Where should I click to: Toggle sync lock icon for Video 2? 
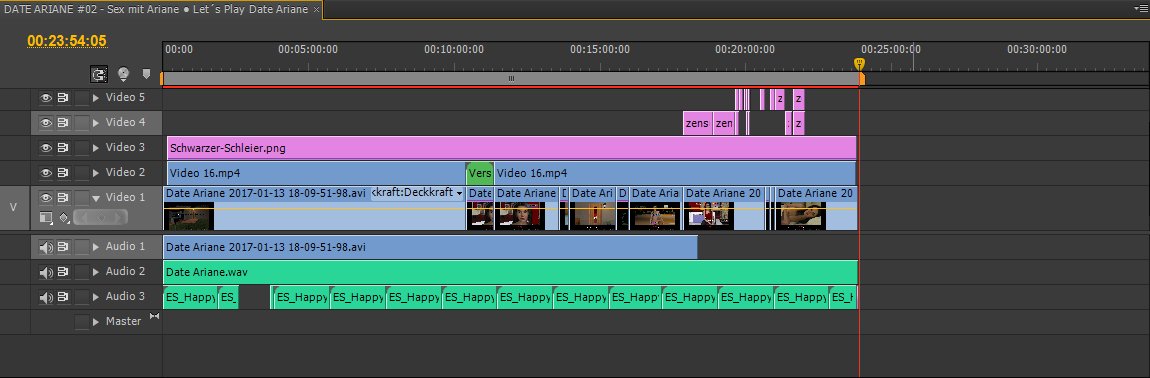(x=64, y=172)
